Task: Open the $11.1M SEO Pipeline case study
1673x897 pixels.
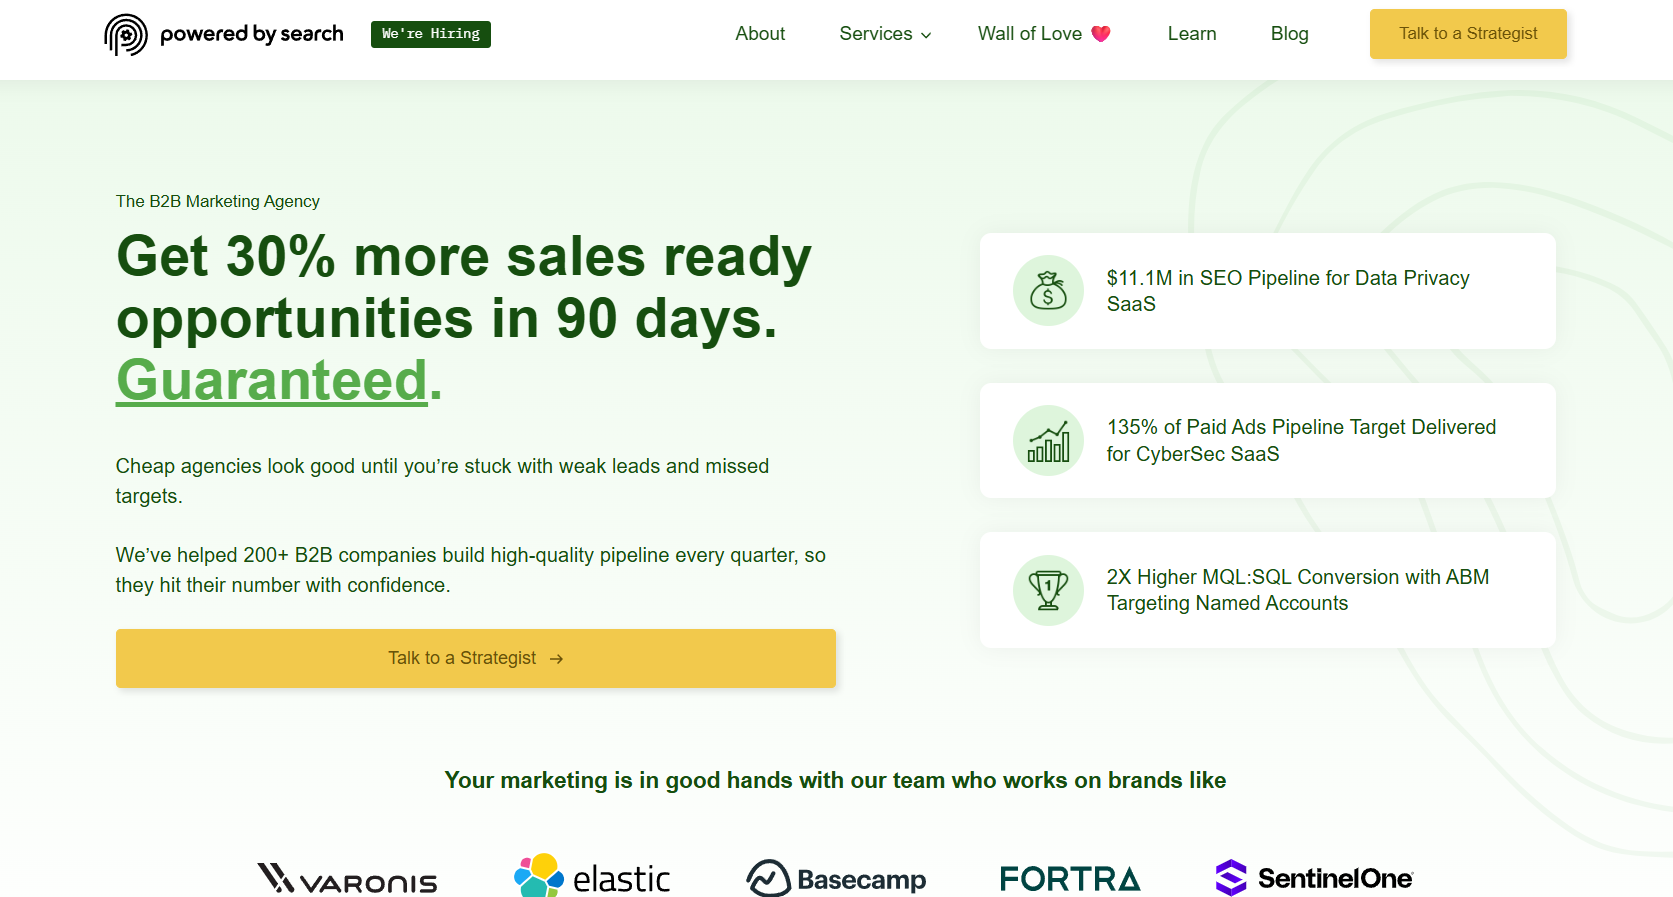Action: pos(1268,291)
